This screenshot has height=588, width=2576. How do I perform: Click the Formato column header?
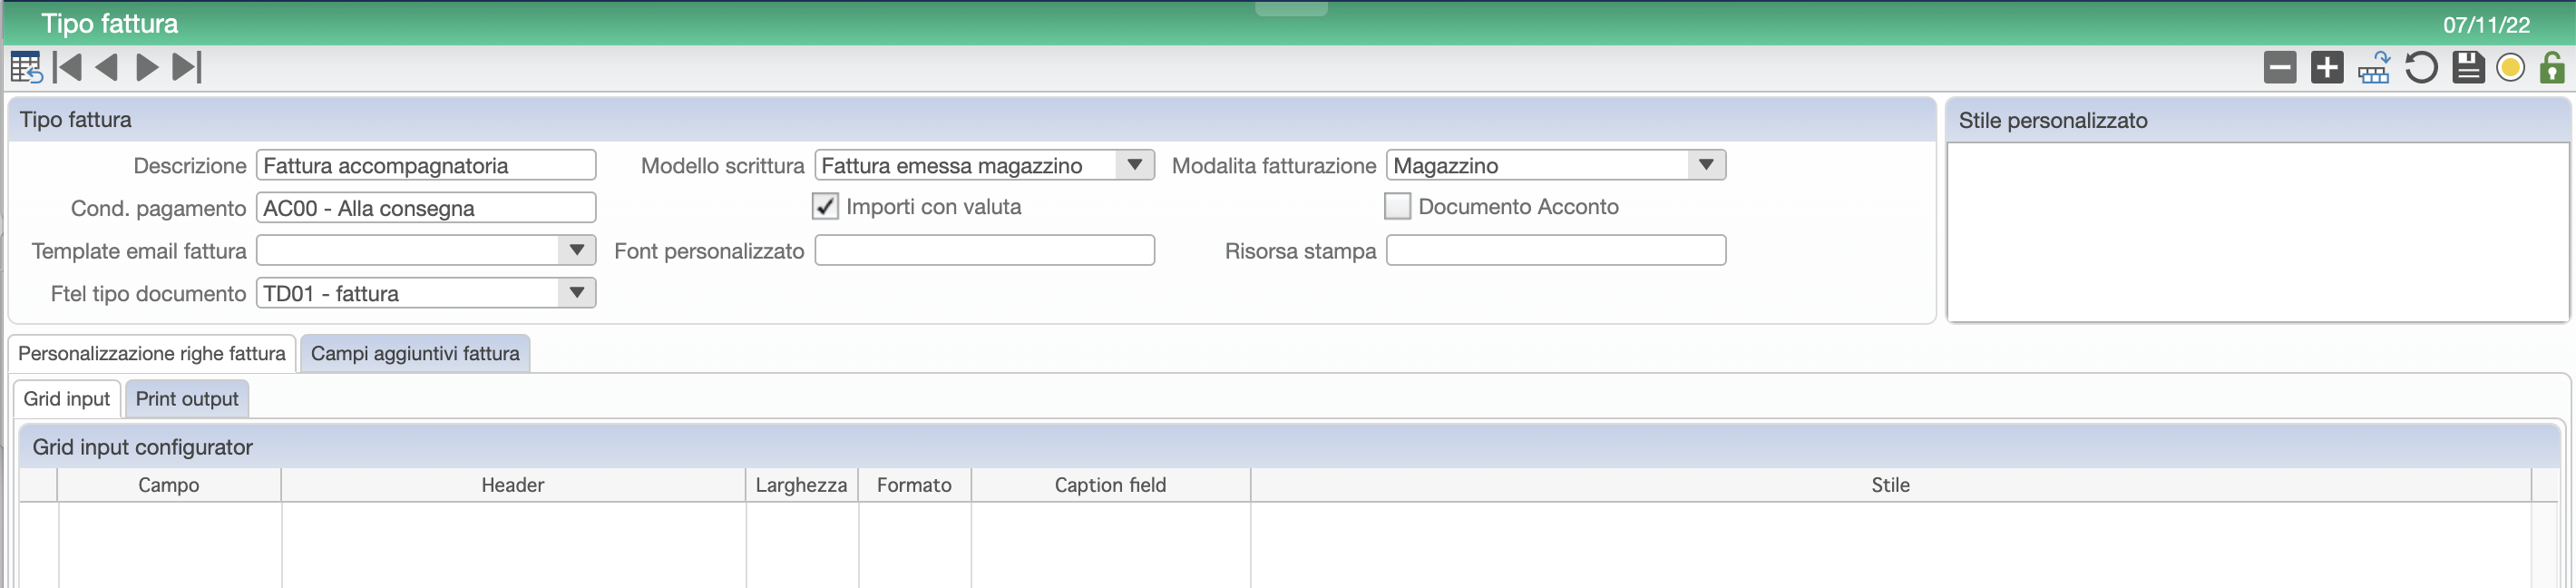pos(914,485)
